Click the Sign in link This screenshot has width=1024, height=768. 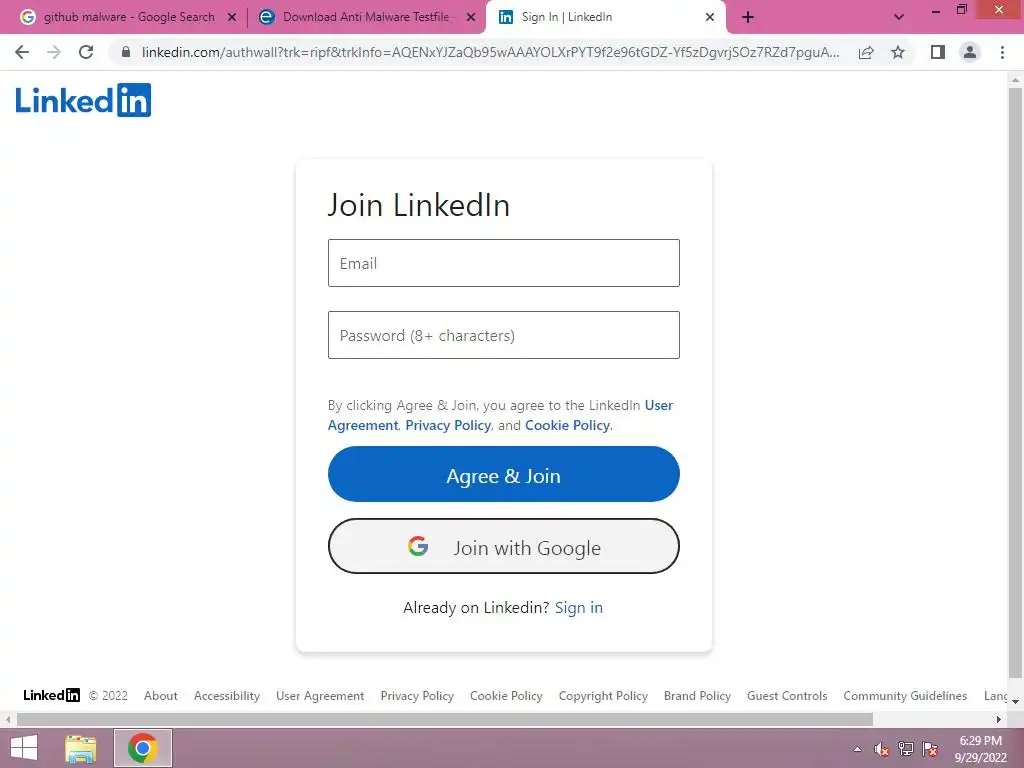click(579, 607)
